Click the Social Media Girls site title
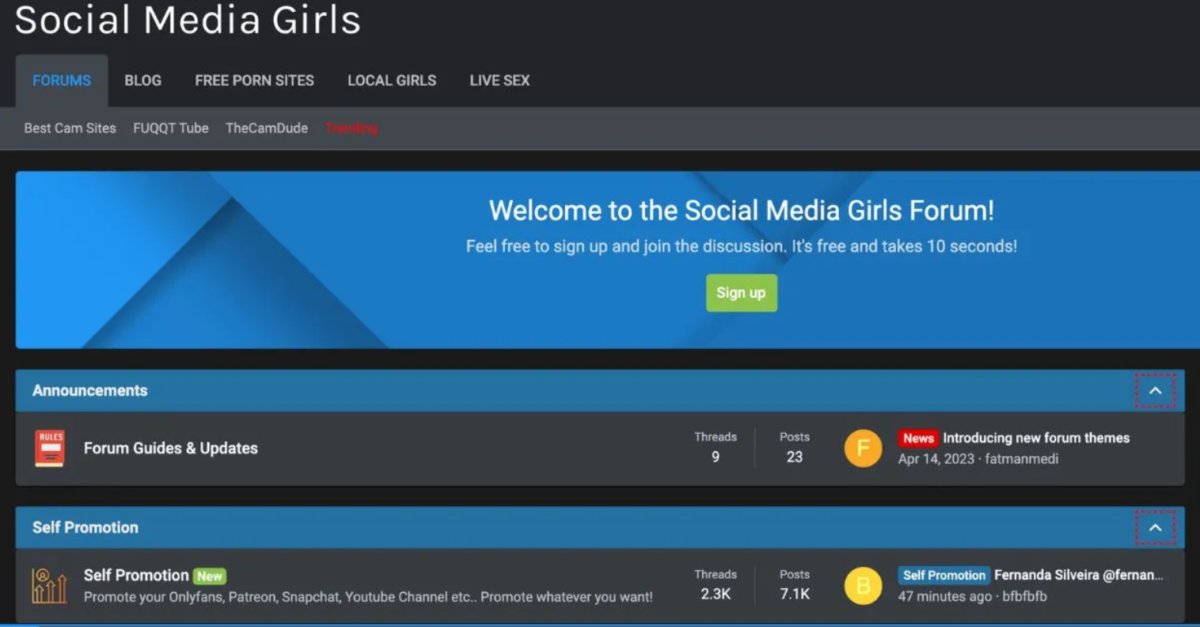 coord(188,20)
